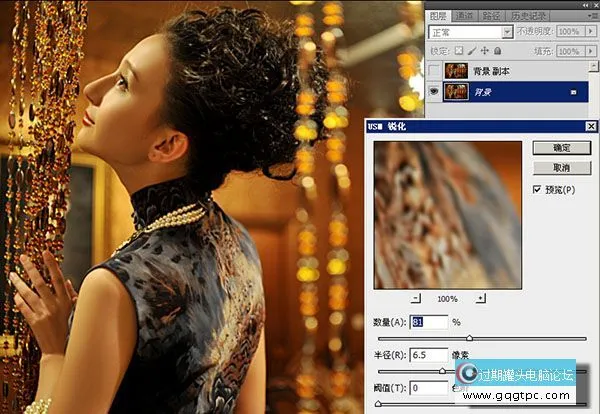
Task: Hide the 背景 layer using eye icon
Action: (433, 91)
